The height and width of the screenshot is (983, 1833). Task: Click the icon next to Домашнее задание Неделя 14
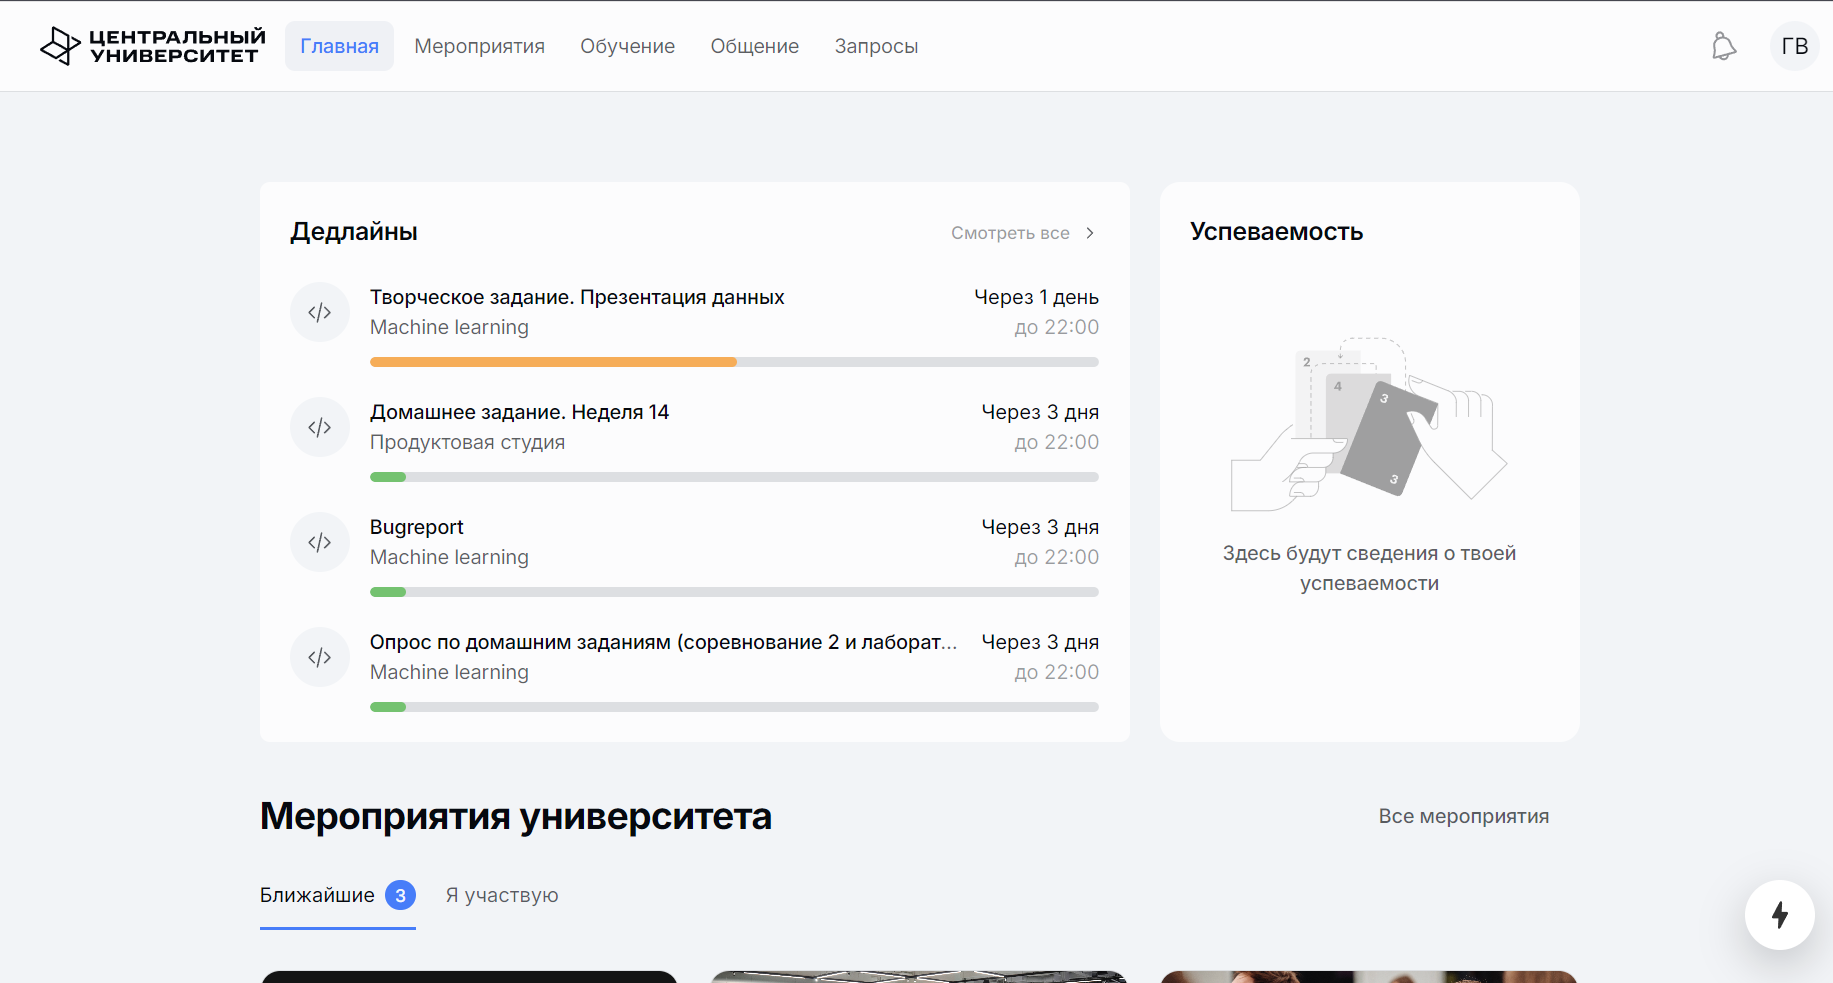[x=320, y=427]
